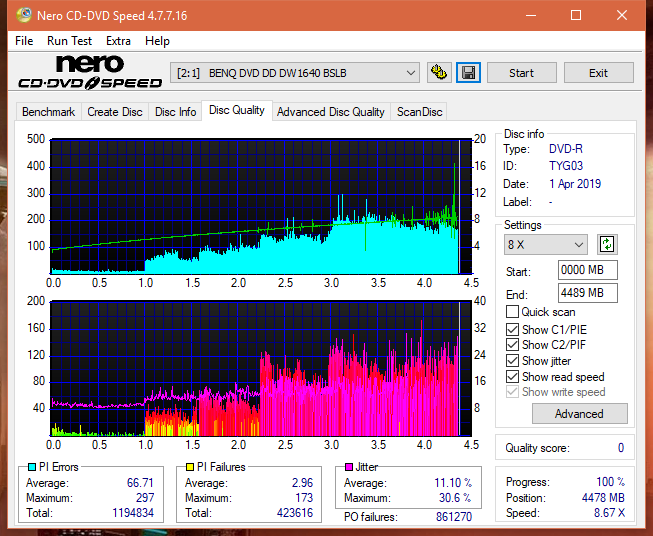The height and width of the screenshot is (536, 653).
Task: Maximize the Nero CD-DVD Speed window
Action: pos(576,15)
